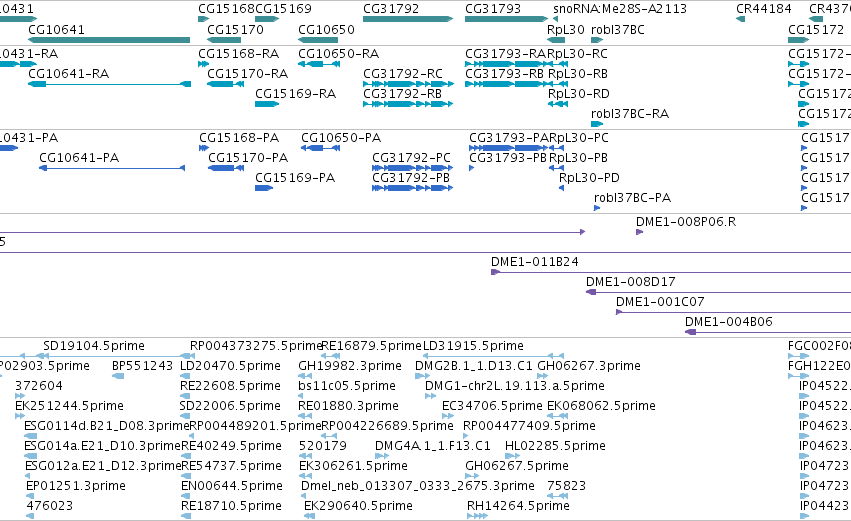The image size is (851, 521).
Task: Click the DME1-008P06.R clone label
Action: (686, 221)
